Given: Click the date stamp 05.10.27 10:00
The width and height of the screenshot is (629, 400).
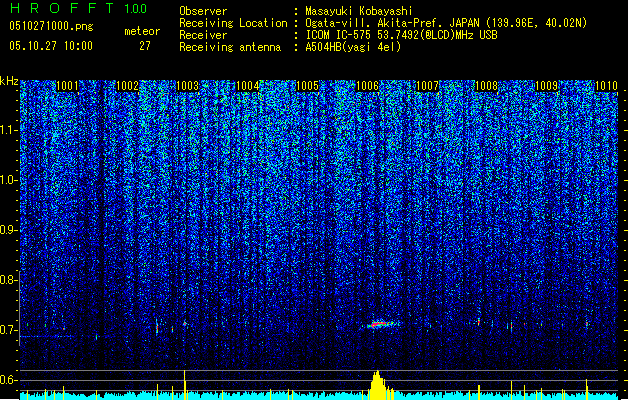Looking at the screenshot, I should point(51,46).
